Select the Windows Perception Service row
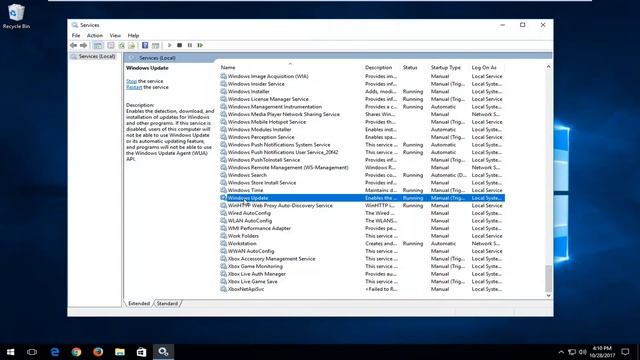Viewport: 640px width, 360px height. [362, 137]
